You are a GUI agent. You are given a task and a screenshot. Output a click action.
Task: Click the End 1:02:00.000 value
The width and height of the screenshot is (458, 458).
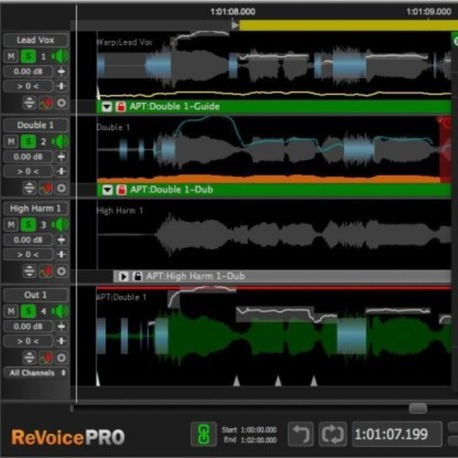pos(259,440)
